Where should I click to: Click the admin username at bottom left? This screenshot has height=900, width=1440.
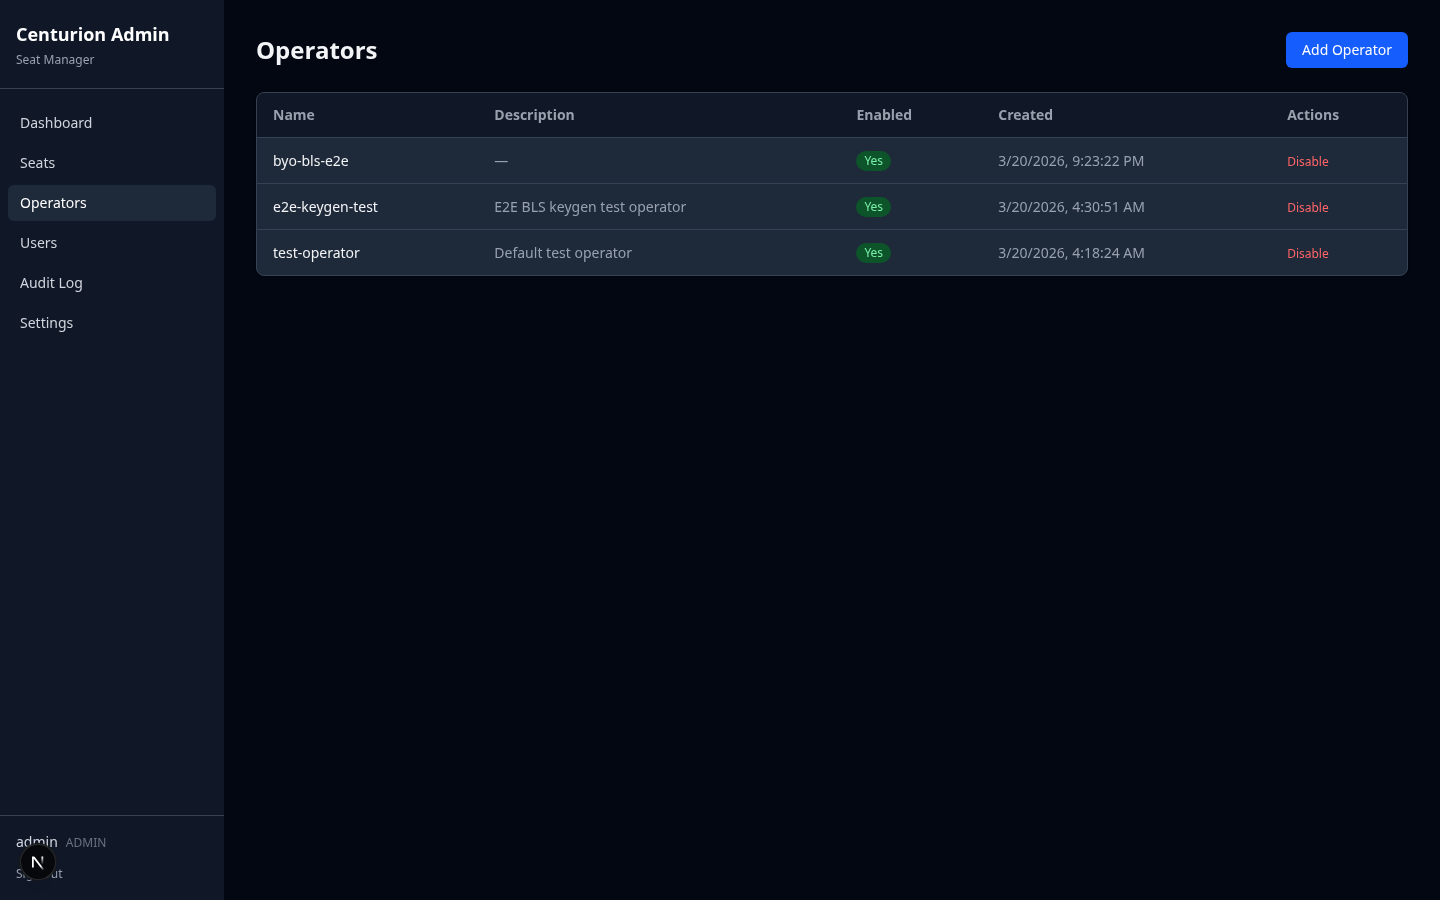point(37,842)
